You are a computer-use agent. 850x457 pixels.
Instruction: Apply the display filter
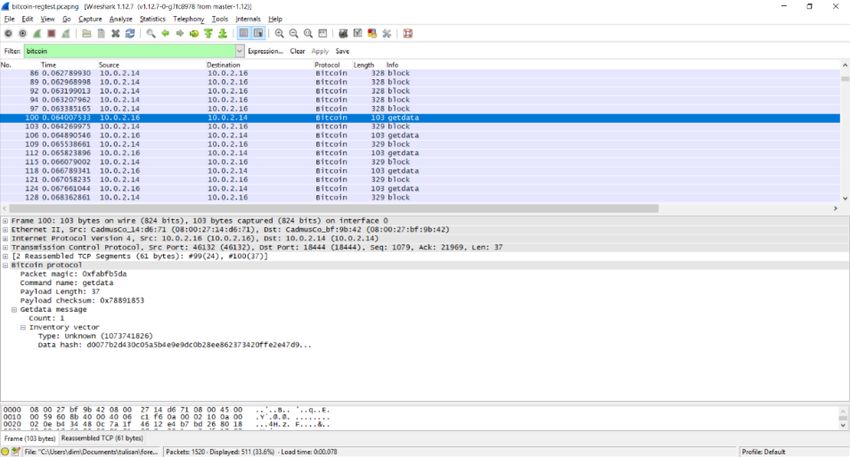click(x=320, y=51)
